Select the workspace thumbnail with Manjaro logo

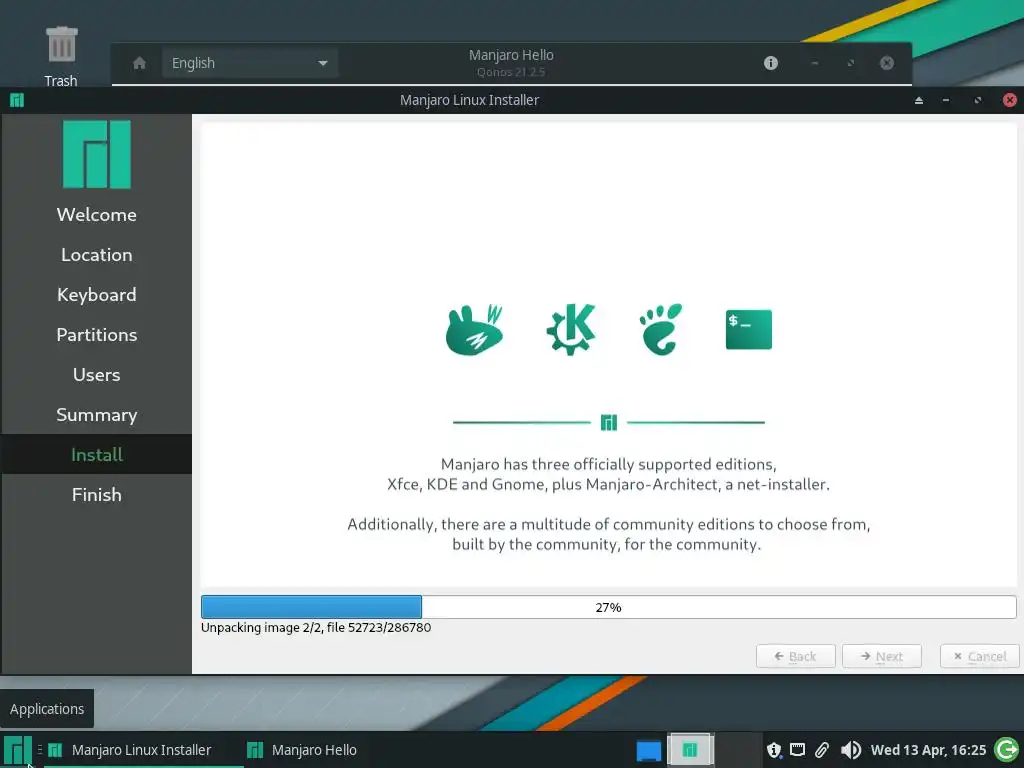690,750
